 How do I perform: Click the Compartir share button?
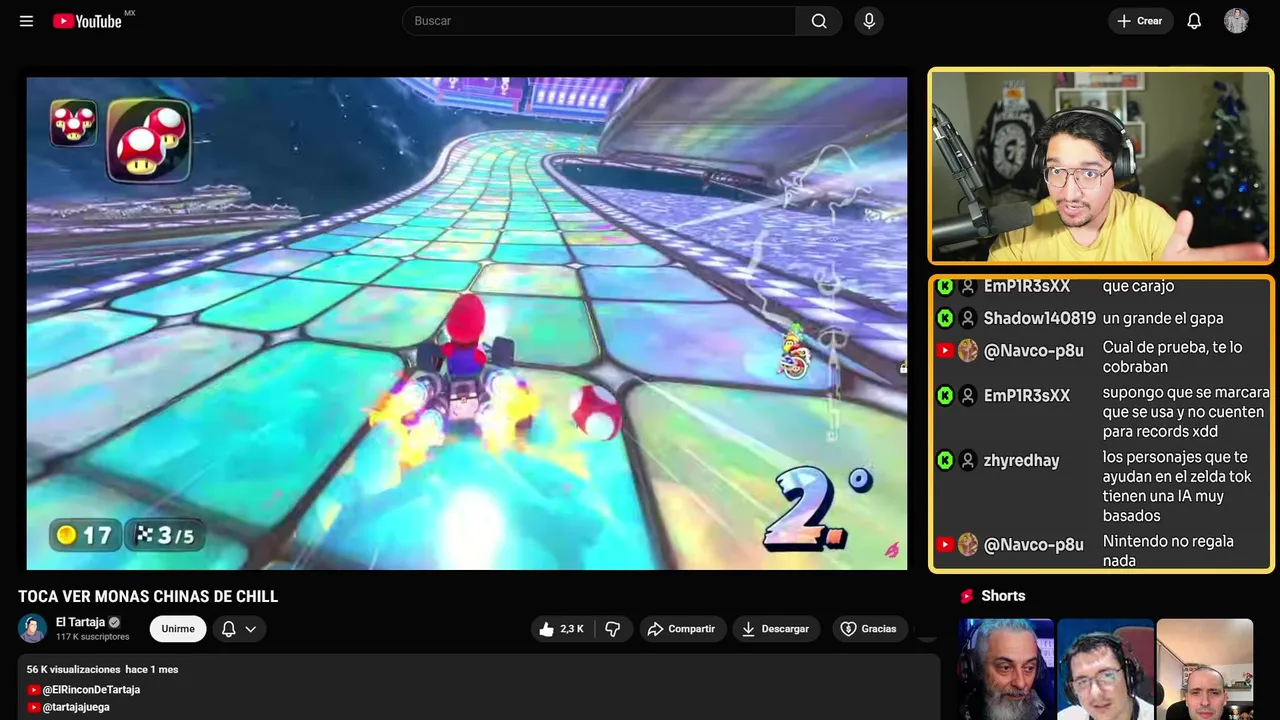[x=682, y=629]
